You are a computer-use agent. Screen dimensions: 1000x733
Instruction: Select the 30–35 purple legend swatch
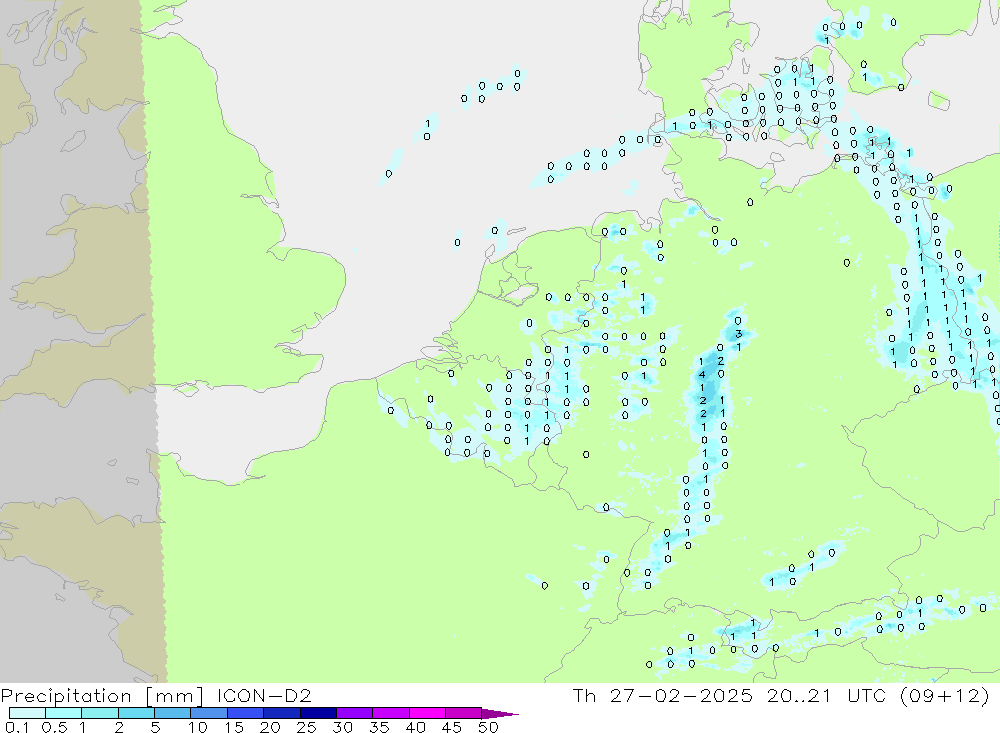[354, 713]
